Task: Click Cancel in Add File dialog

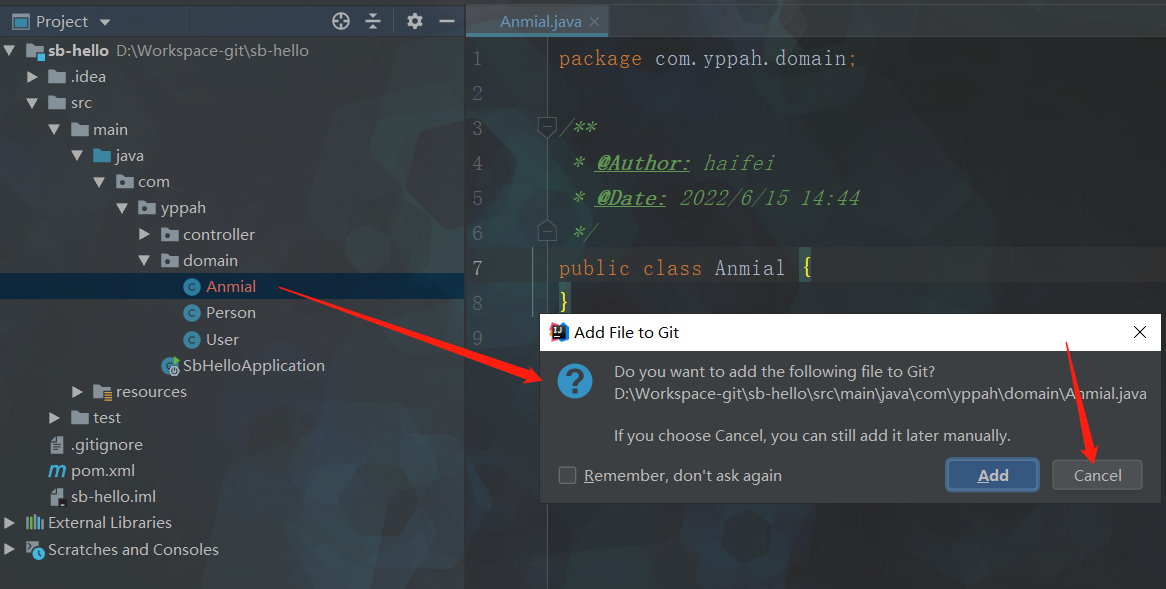Action: pyautogui.click(x=1097, y=476)
